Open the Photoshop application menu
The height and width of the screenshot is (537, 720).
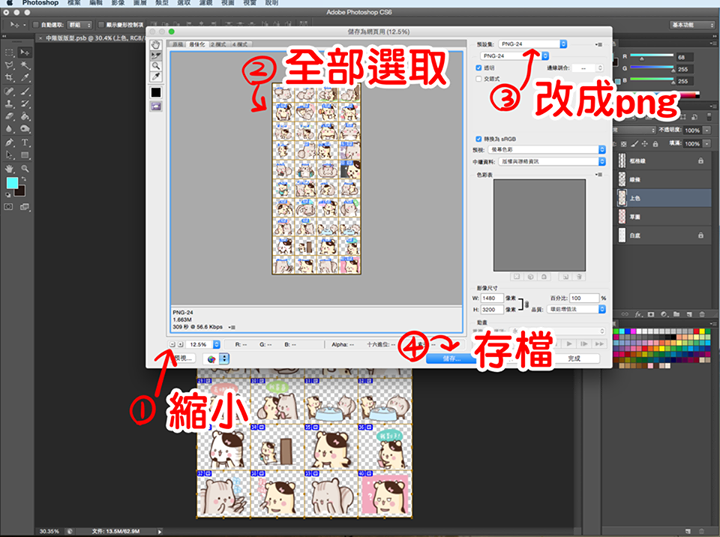tap(40, 3)
